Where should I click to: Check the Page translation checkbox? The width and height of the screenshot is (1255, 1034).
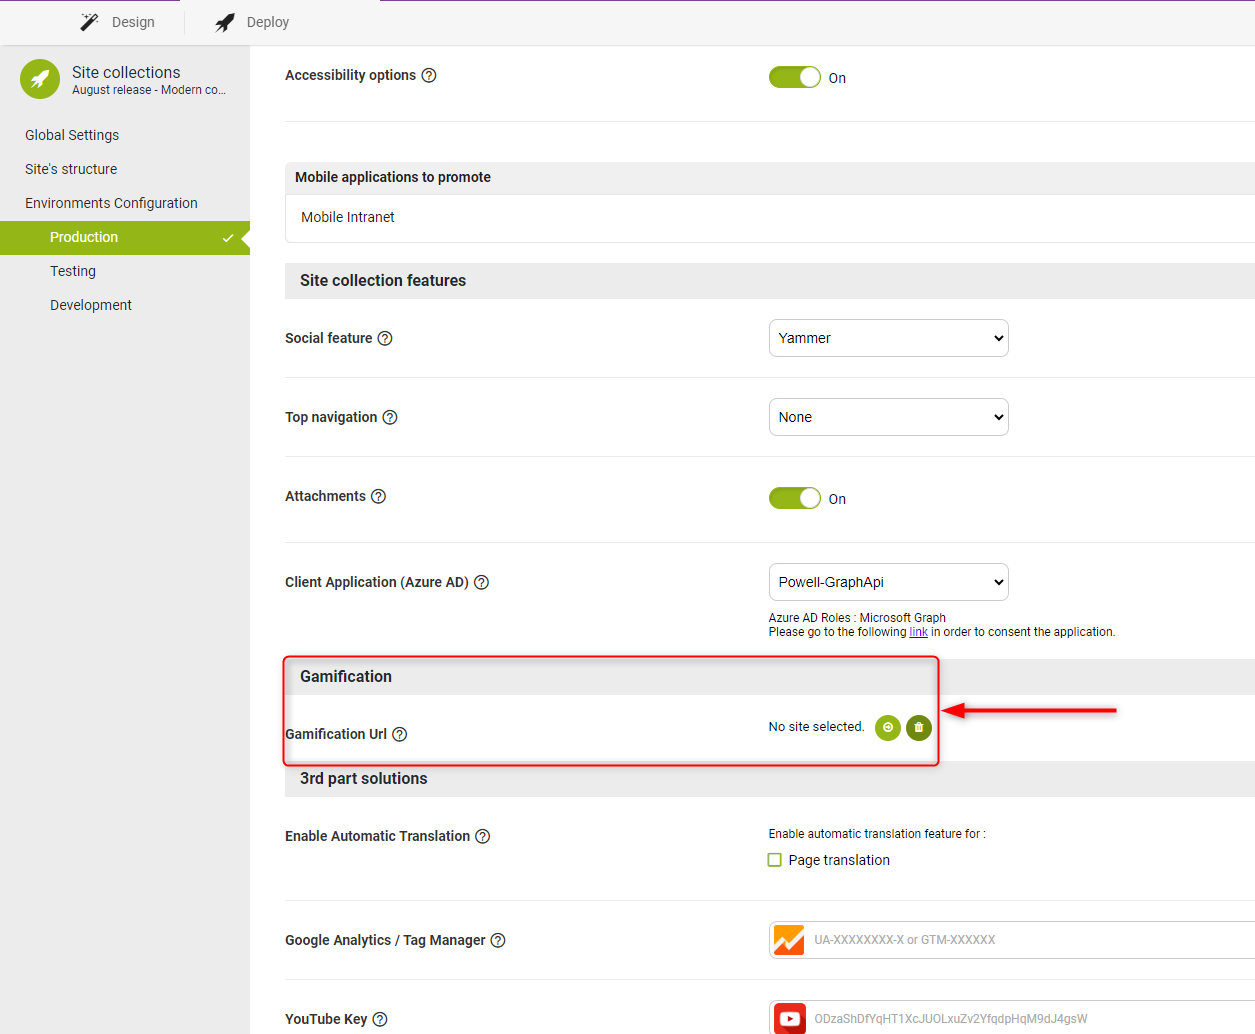click(774, 860)
